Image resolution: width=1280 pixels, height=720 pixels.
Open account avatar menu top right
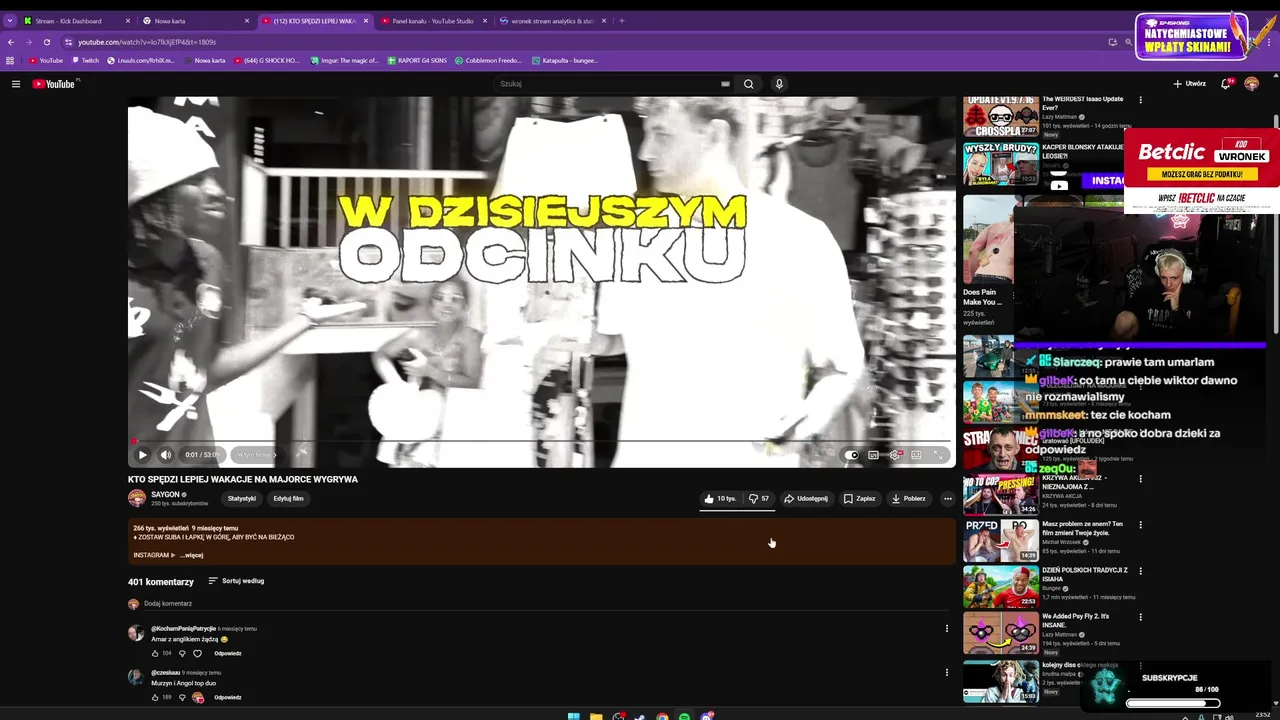(1251, 84)
